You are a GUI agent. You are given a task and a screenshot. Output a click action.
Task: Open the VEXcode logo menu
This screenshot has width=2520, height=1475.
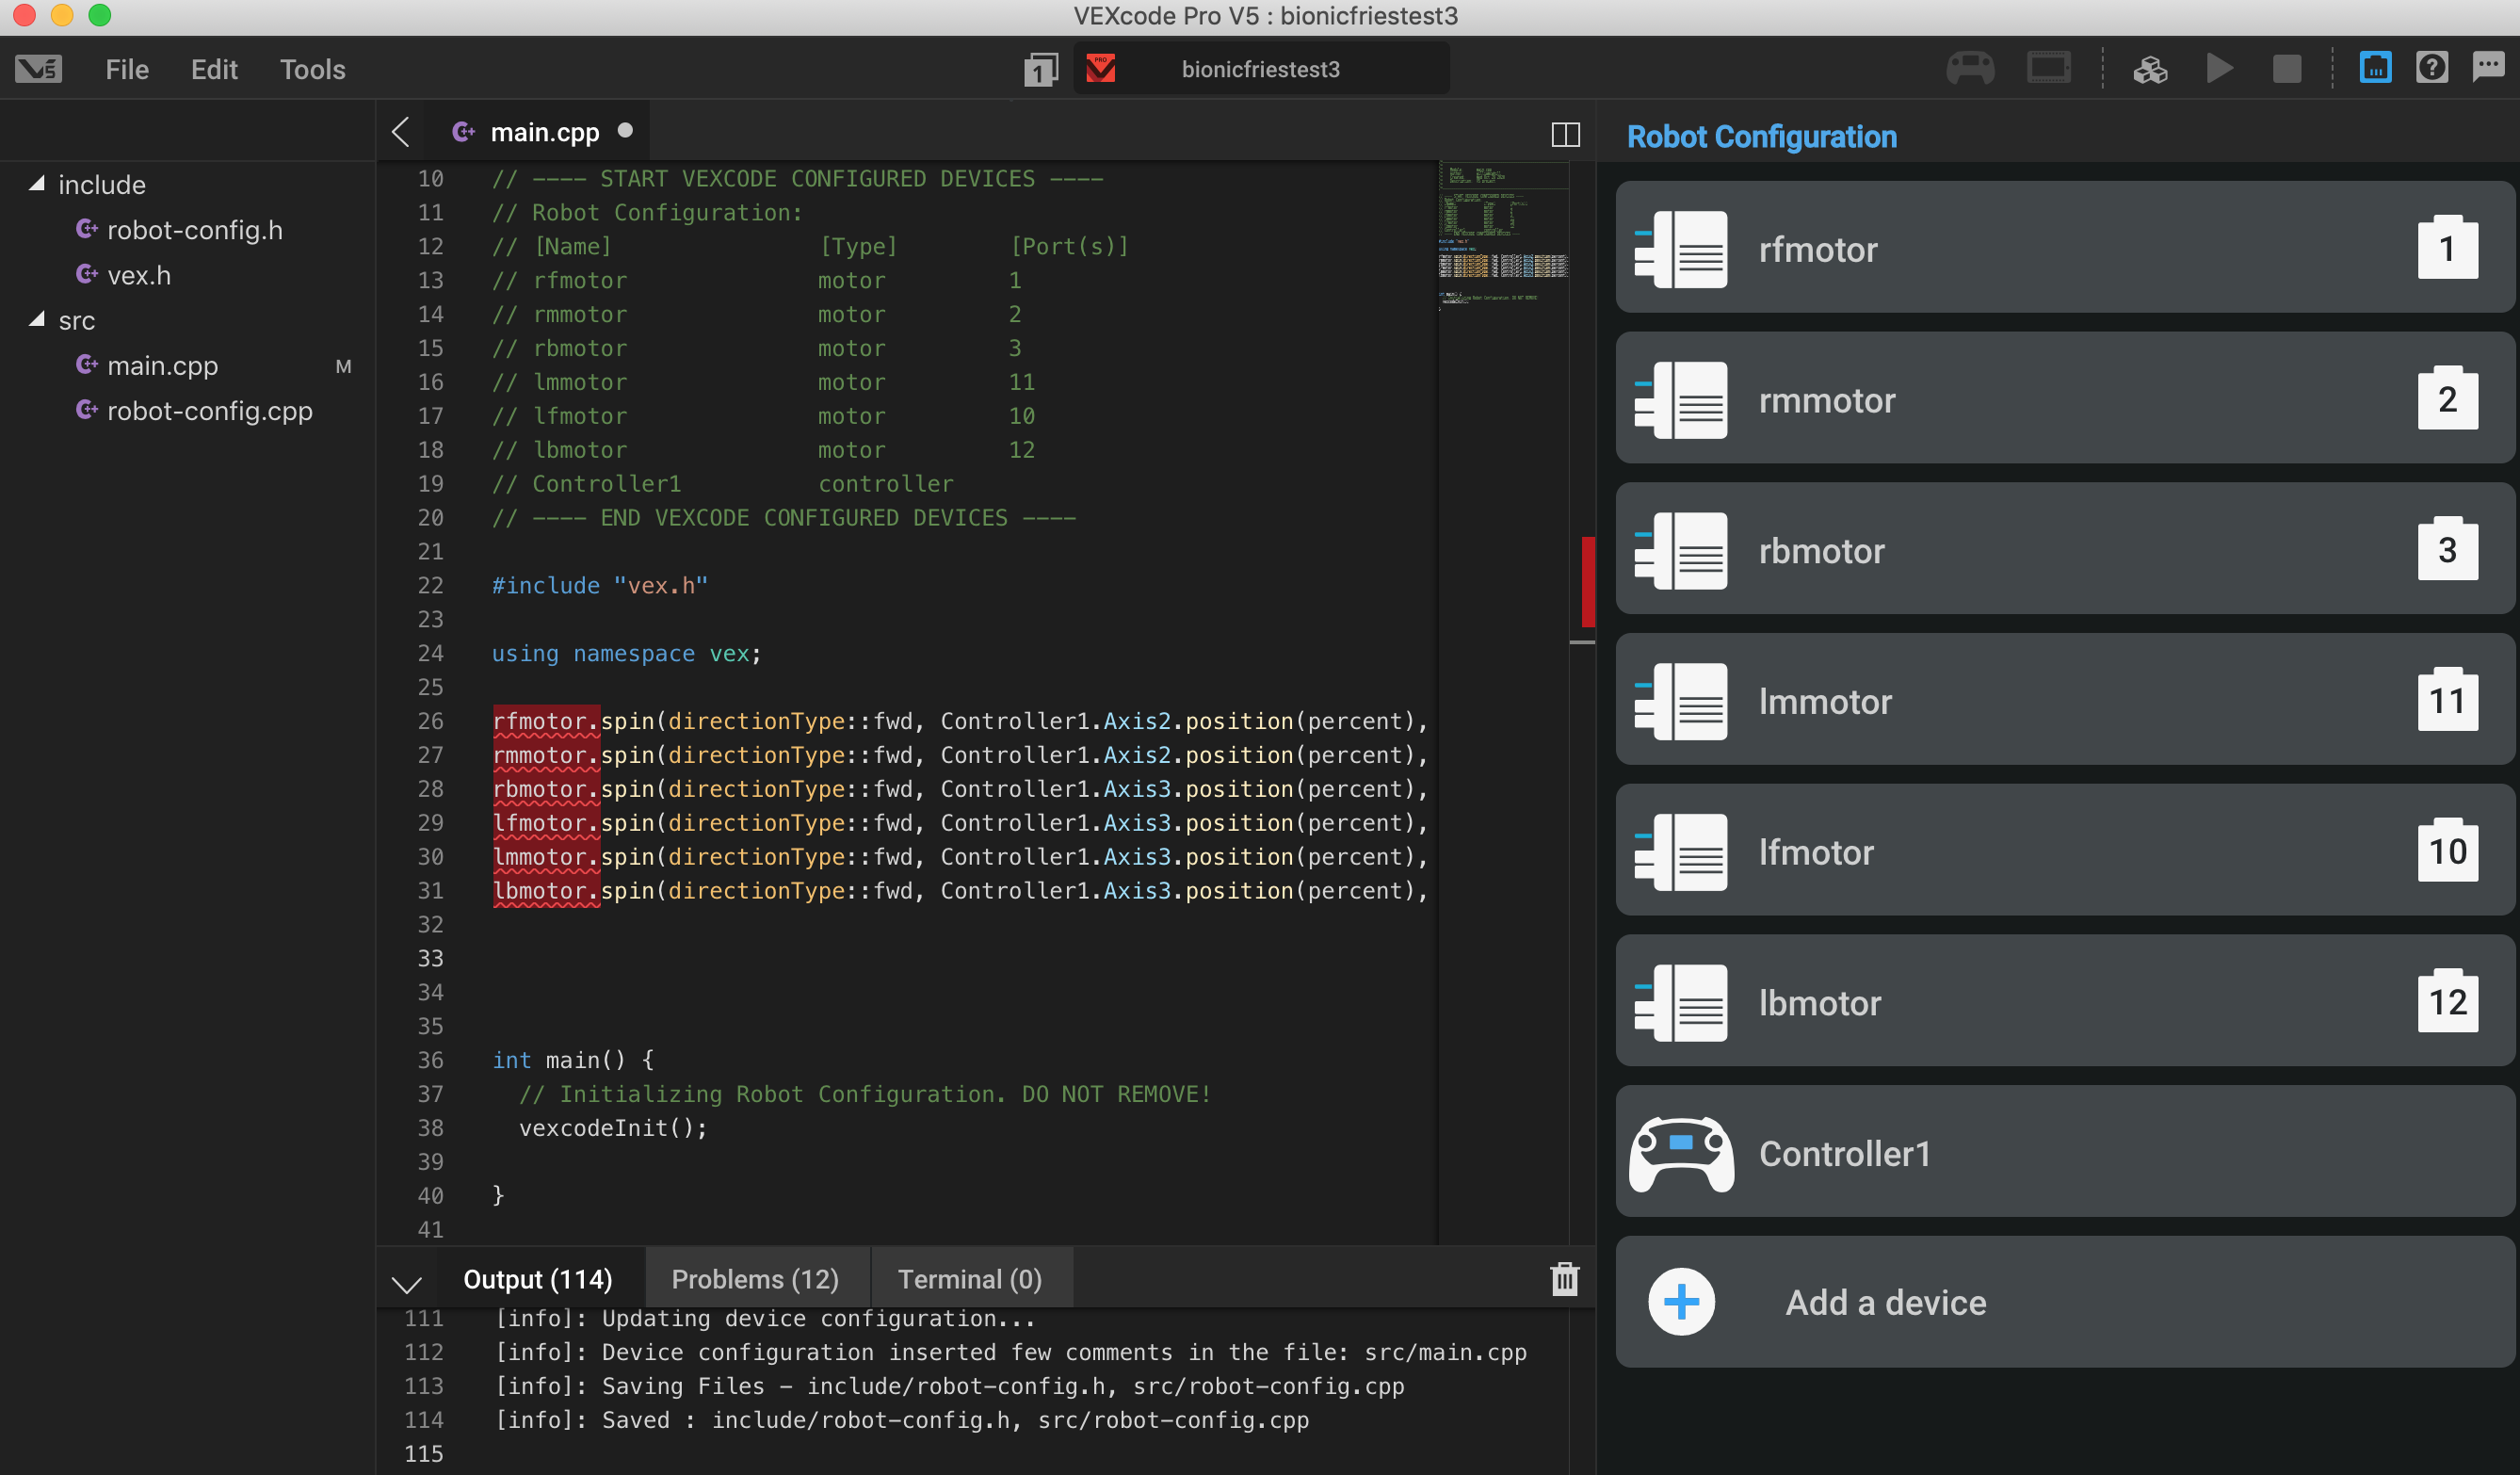(38, 68)
